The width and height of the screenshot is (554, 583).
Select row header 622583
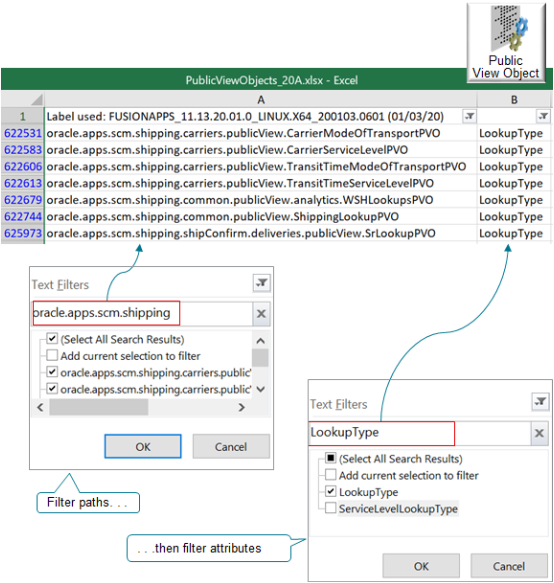click(x=23, y=150)
